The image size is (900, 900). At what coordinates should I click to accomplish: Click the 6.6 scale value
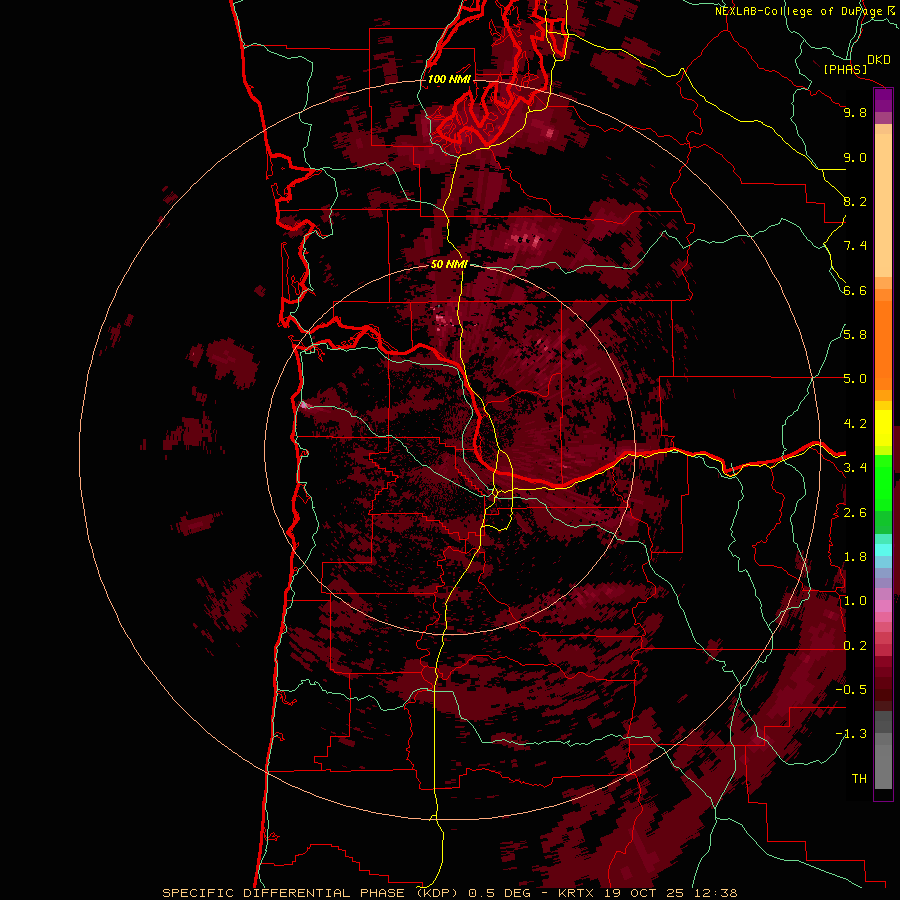pos(855,290)
